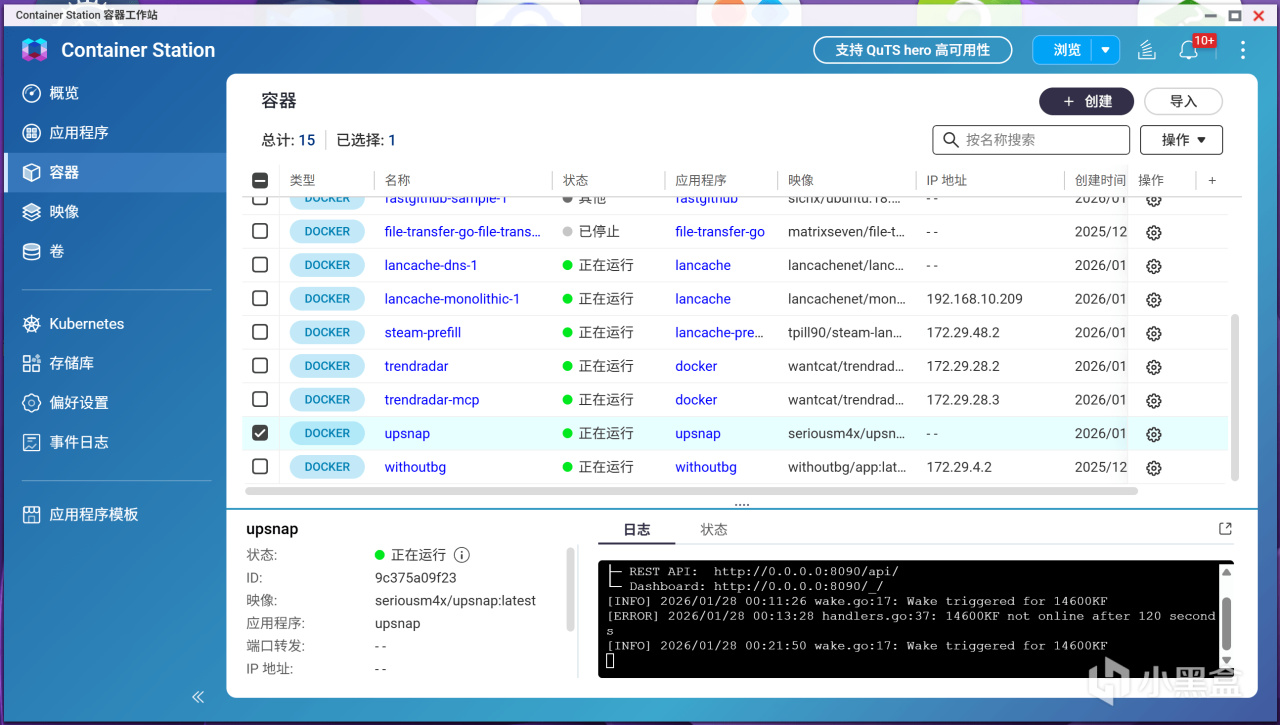The height and width of the screenshot is (725, 1280).
Task: Open the upsnap container name link
Action: (407, 433)
